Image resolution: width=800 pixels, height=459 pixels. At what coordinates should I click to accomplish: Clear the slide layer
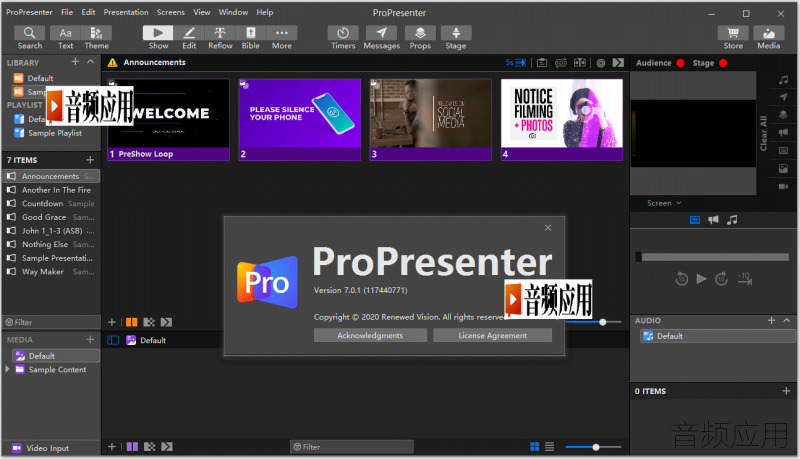[783, 150]
